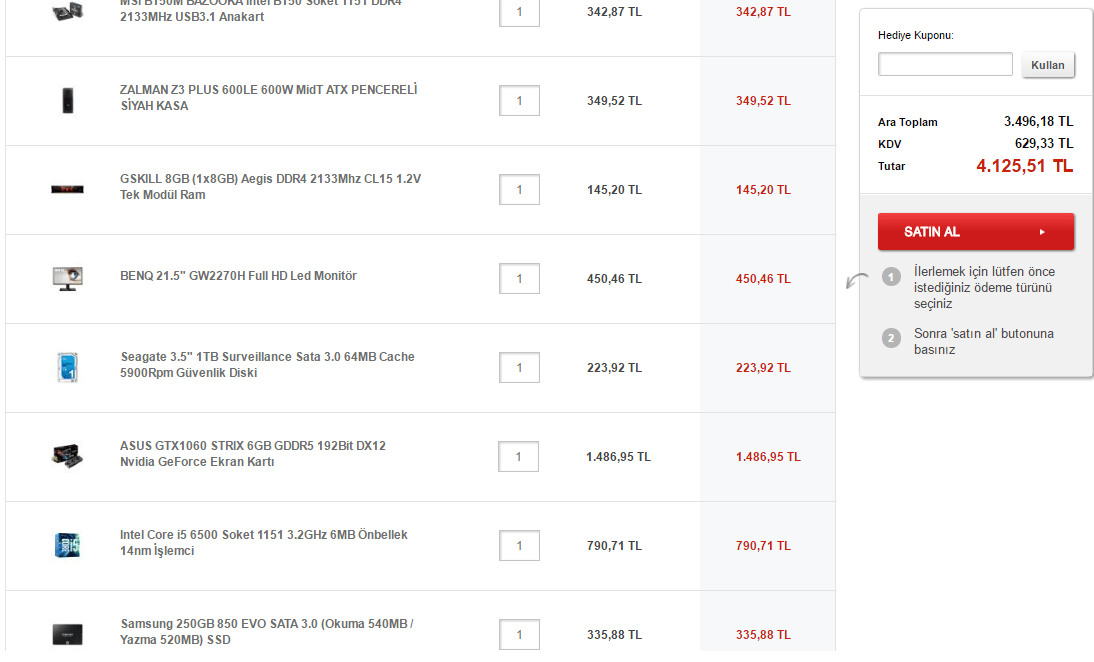Viewport: 1094px width, 662px height.
Task: Click the Samsung 850 EVO SSD thumbnail
Action: (67, 634)
